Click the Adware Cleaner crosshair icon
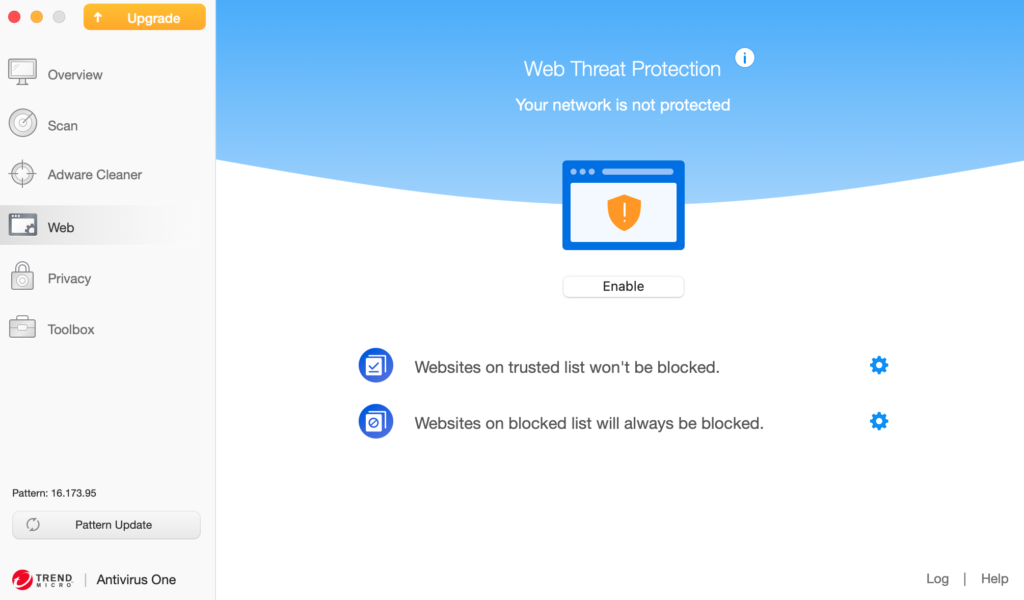The height and width of the screenshot is (600, 1024). (x=23, y=174)
